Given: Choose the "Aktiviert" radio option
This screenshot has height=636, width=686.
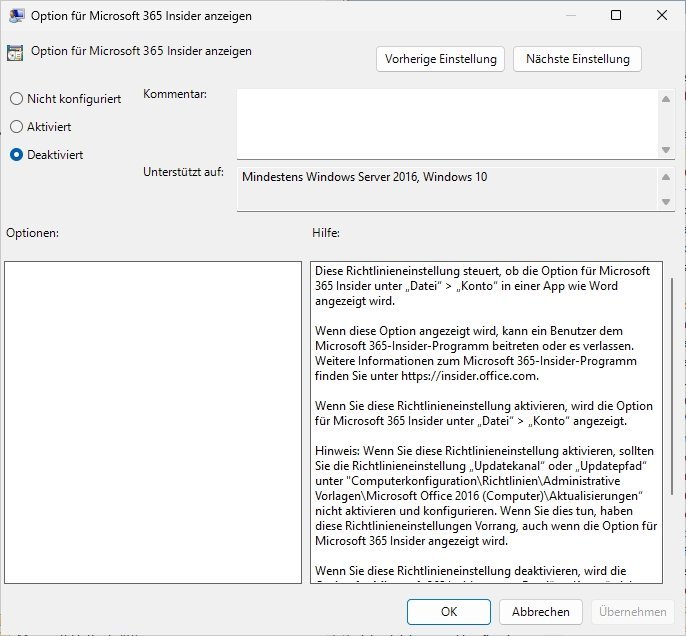Looking at the screenshot, I should (x=16, y=127).
